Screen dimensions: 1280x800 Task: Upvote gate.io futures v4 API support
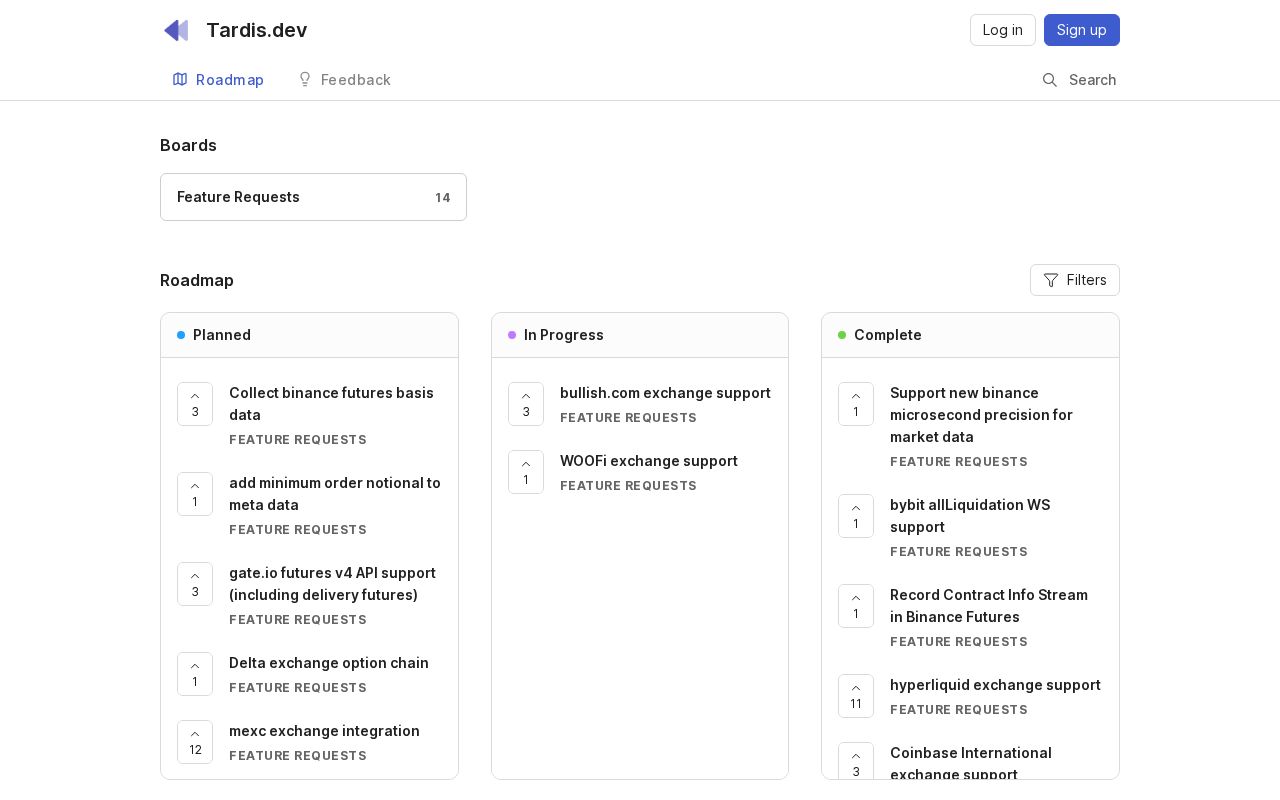click(x=195, y=584)
